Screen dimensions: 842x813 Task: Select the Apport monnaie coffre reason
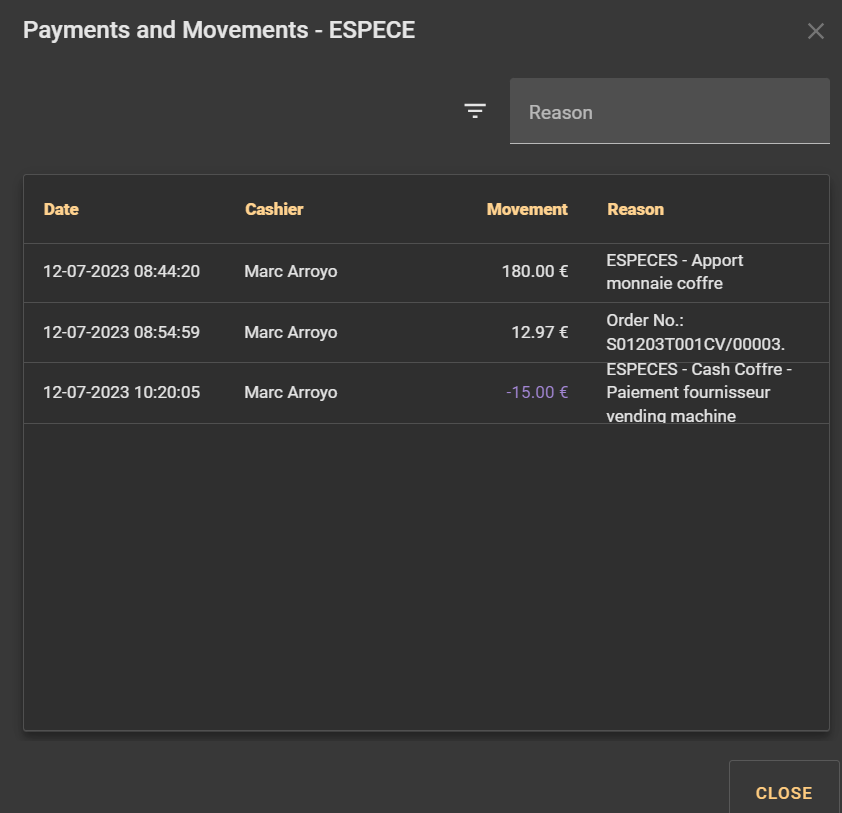click(675, 272)
